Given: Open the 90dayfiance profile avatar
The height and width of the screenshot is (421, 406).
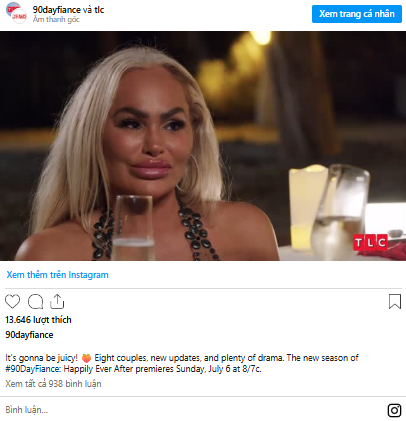Looking at the screenshot, I should pyautogui.click(x=16, y=13).
